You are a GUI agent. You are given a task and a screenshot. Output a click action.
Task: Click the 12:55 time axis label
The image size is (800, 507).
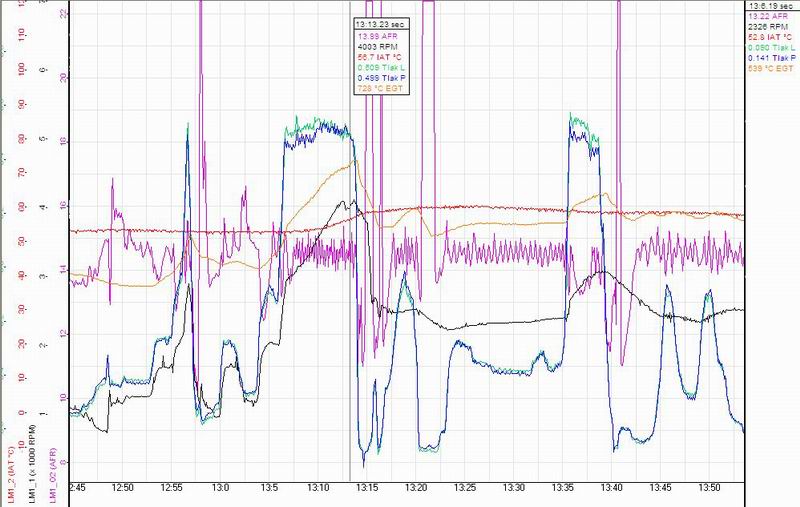pos(171,488)
